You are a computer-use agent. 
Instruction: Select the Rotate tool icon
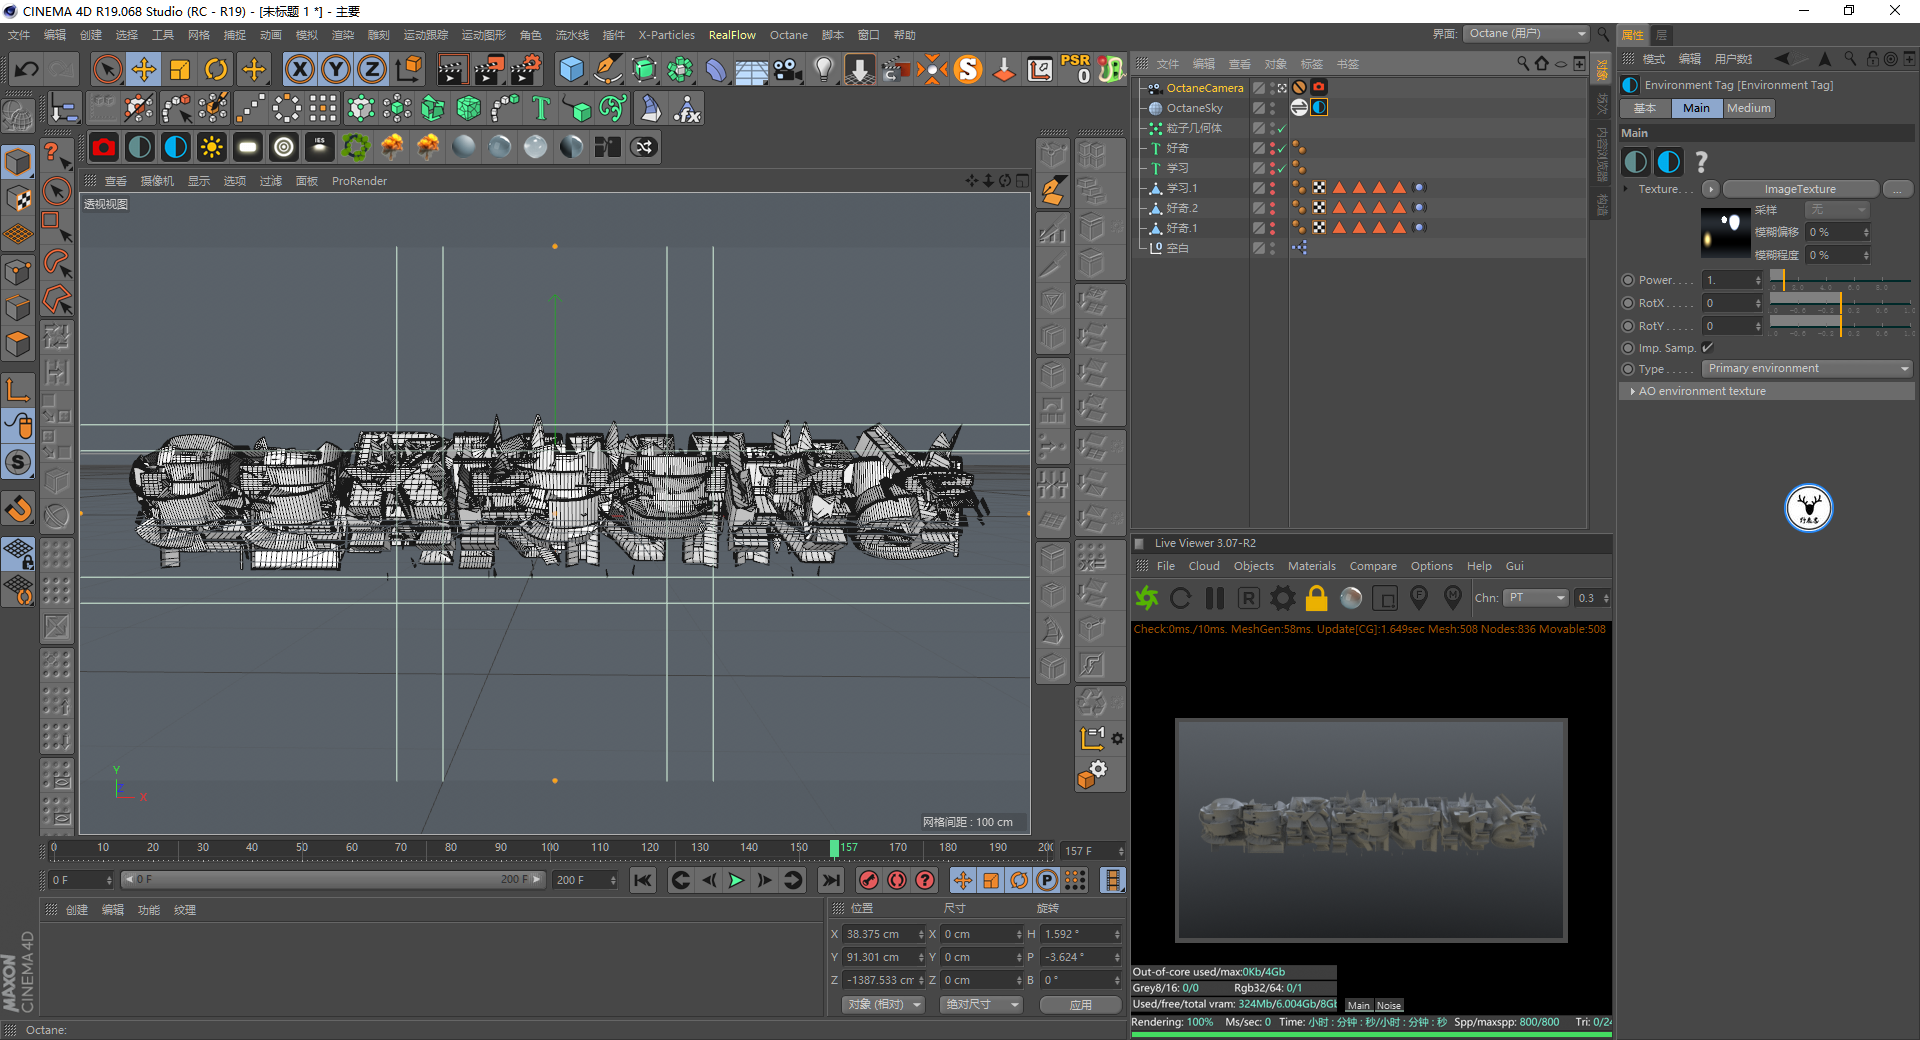(216, 69)
